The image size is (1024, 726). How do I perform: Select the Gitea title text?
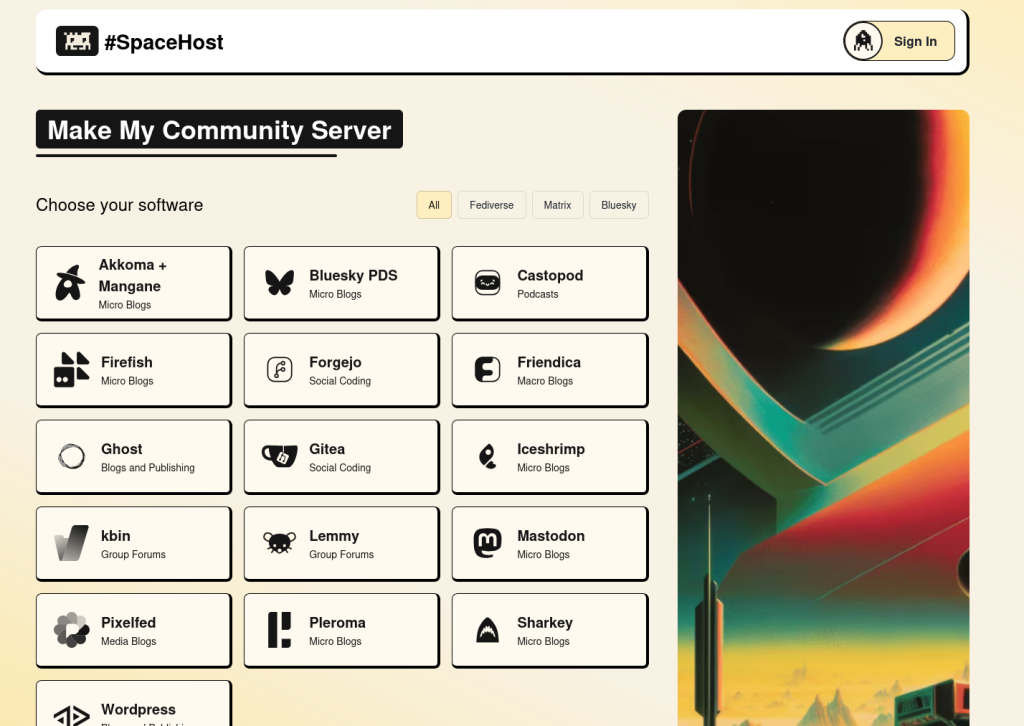[327, 449]
